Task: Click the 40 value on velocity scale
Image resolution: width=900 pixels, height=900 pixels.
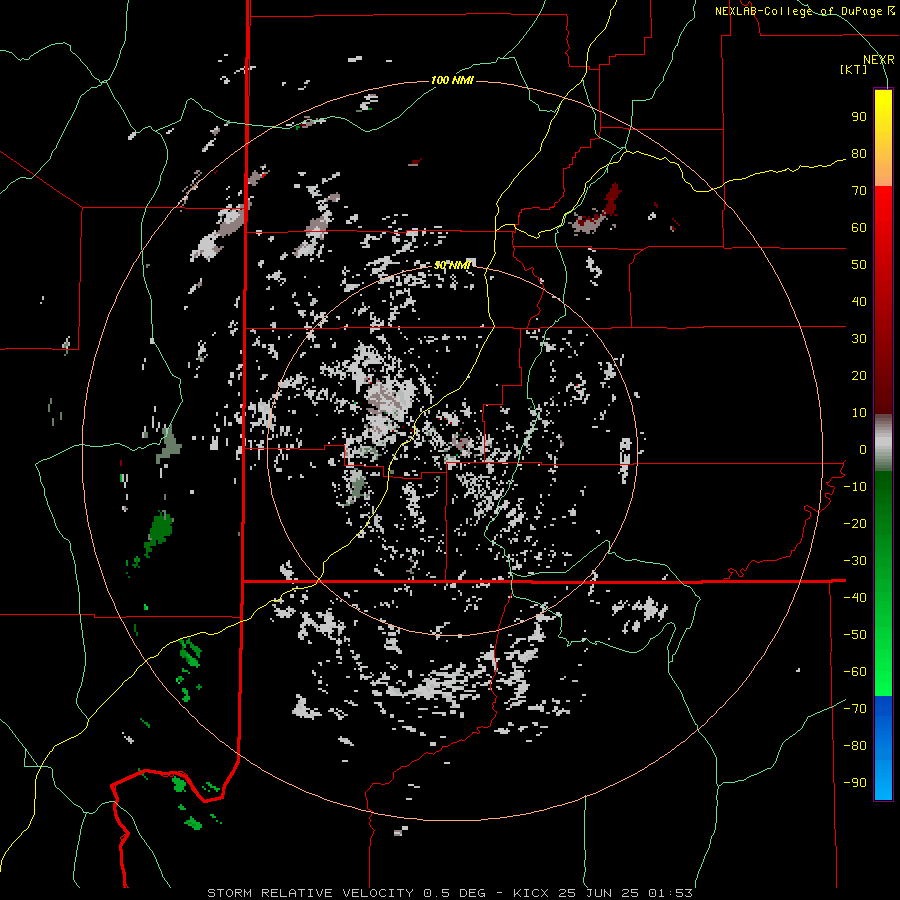Action: 859,301
